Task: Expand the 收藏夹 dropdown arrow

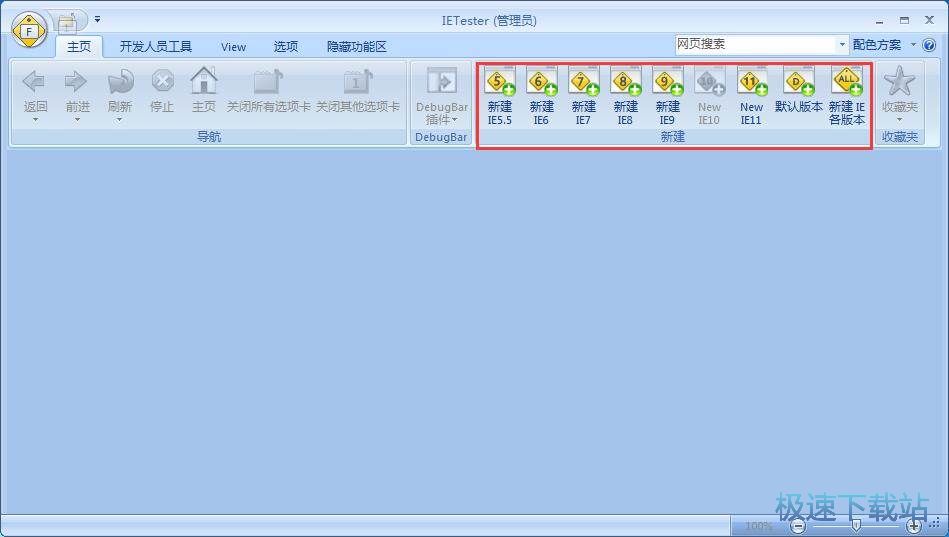Action: point(899,119)
